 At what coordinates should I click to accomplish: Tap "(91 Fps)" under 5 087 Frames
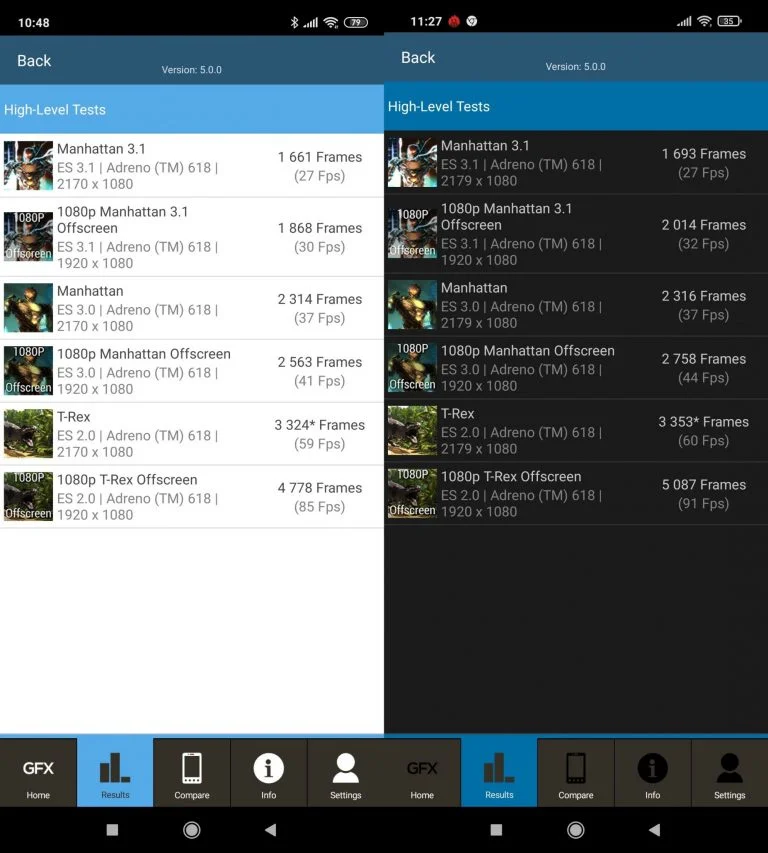tap(704, 503)
